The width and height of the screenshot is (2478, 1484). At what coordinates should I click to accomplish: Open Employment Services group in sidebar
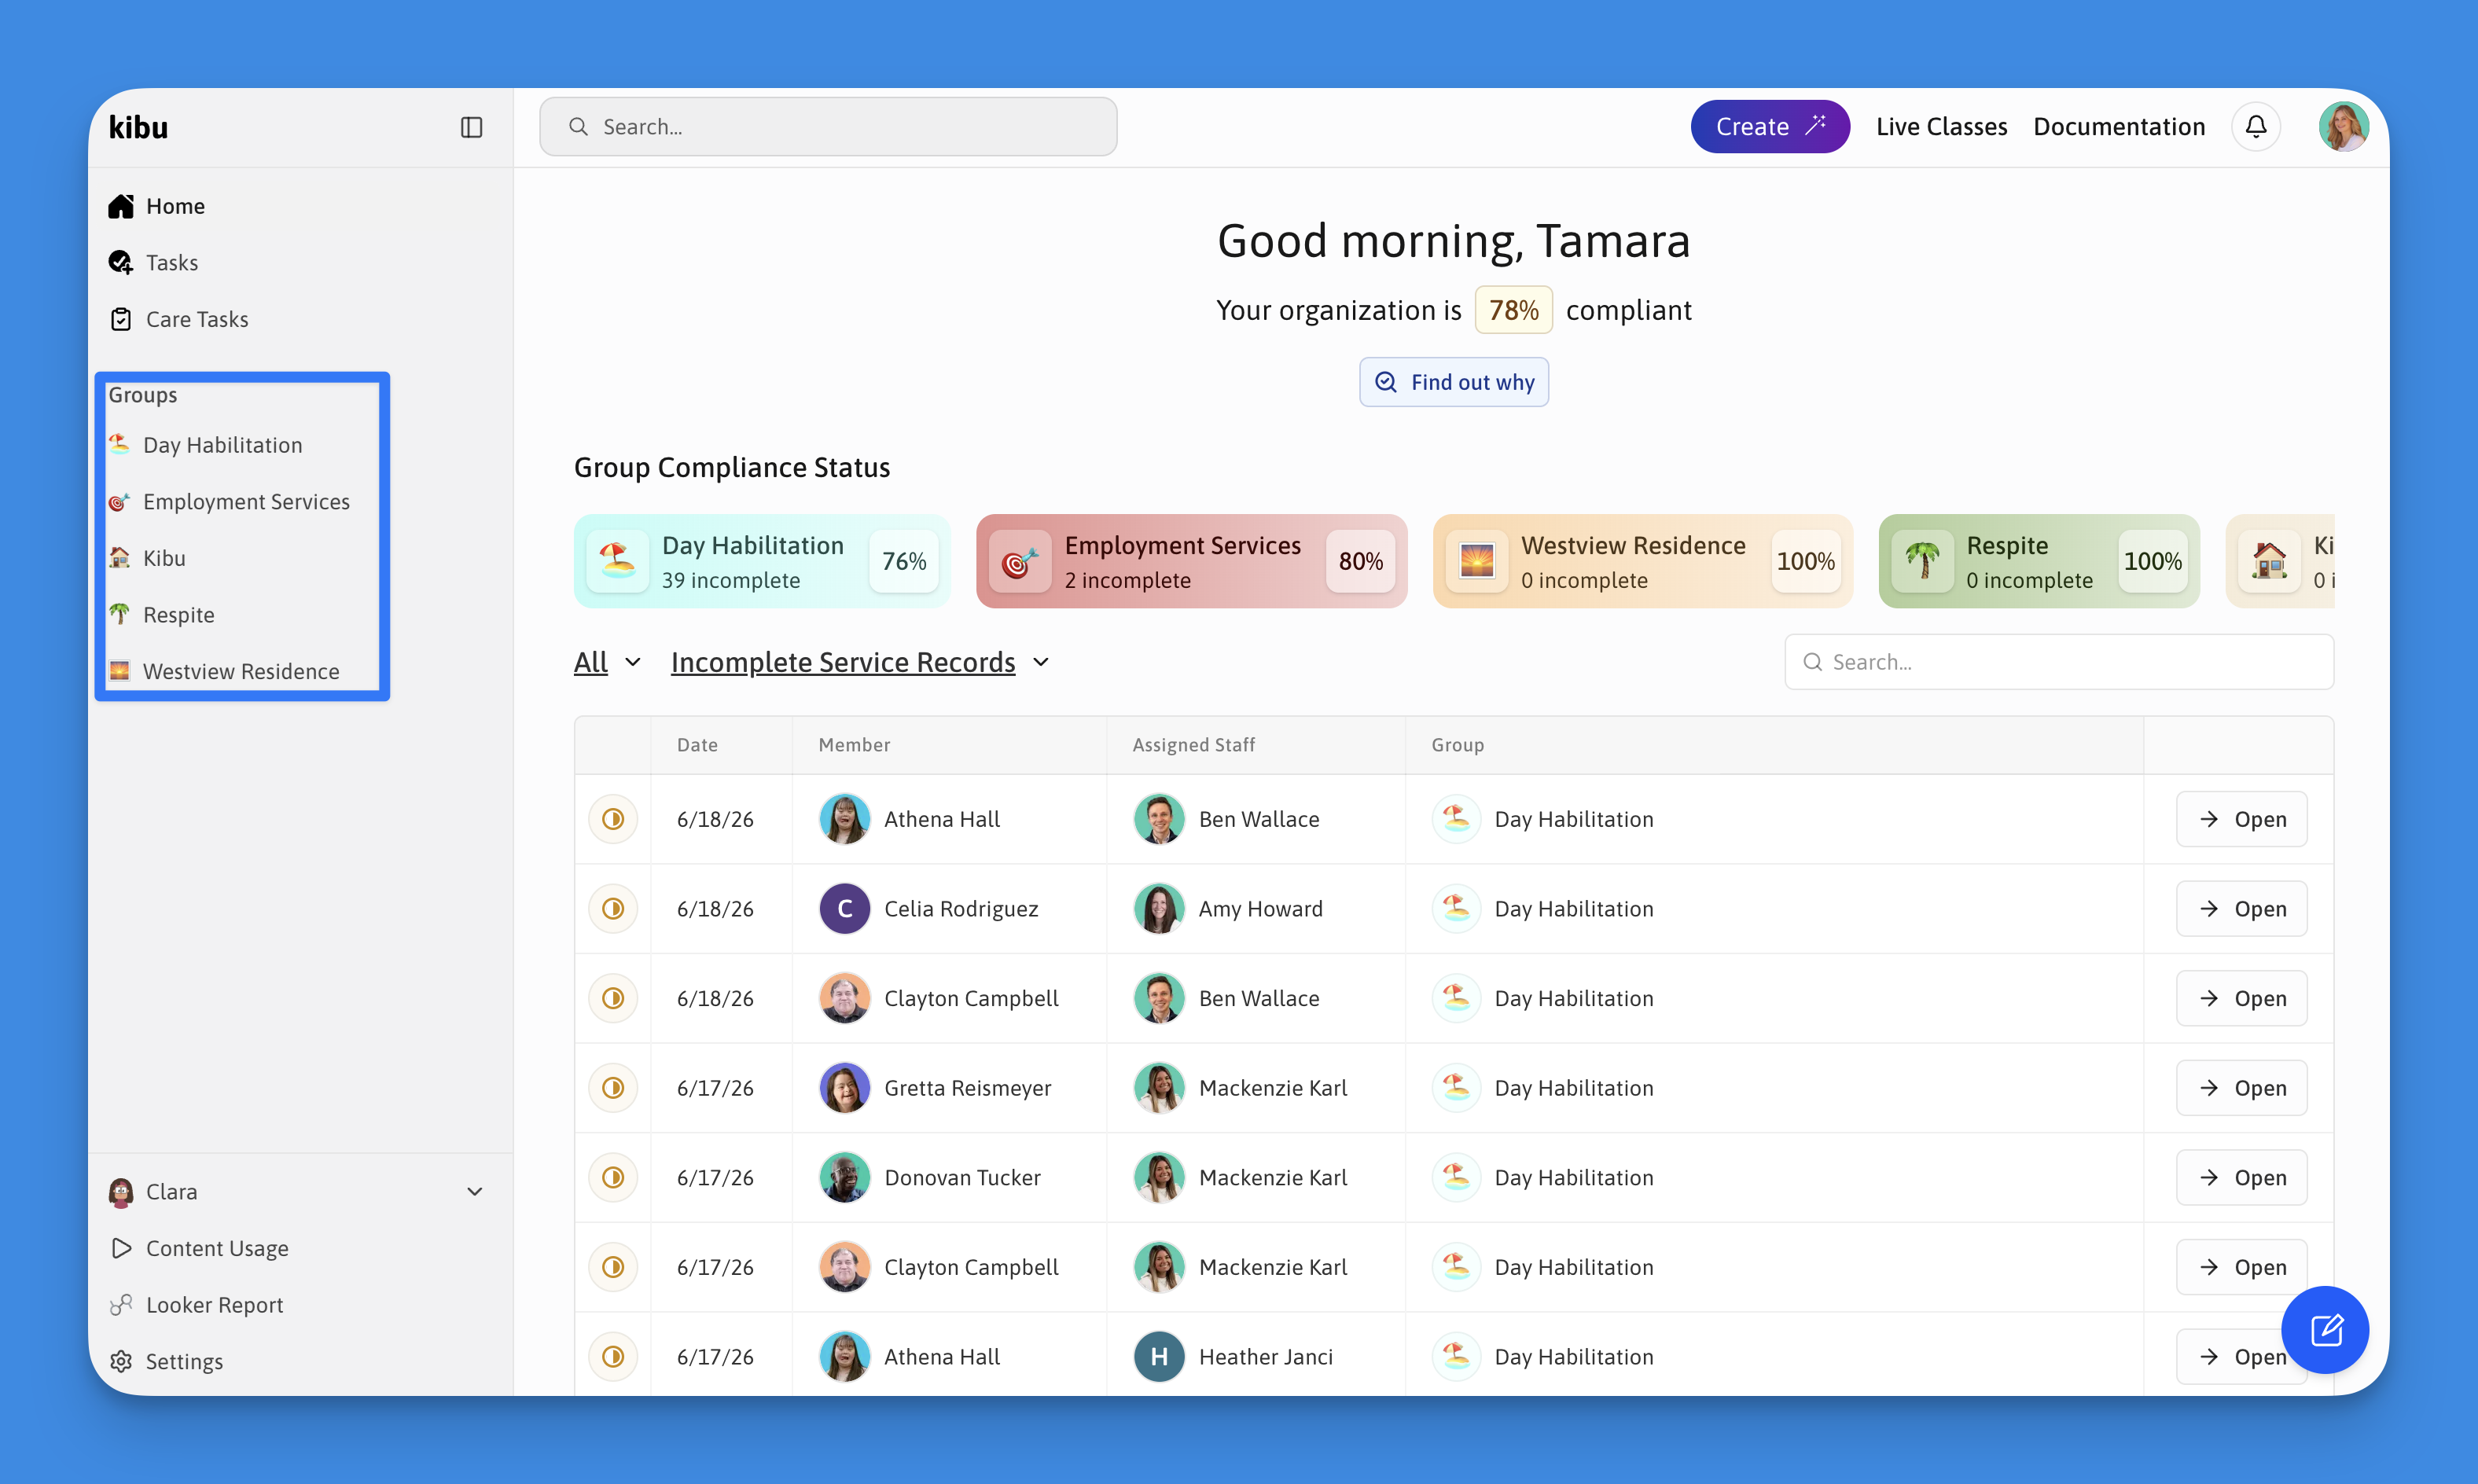[x=229, y=501]
